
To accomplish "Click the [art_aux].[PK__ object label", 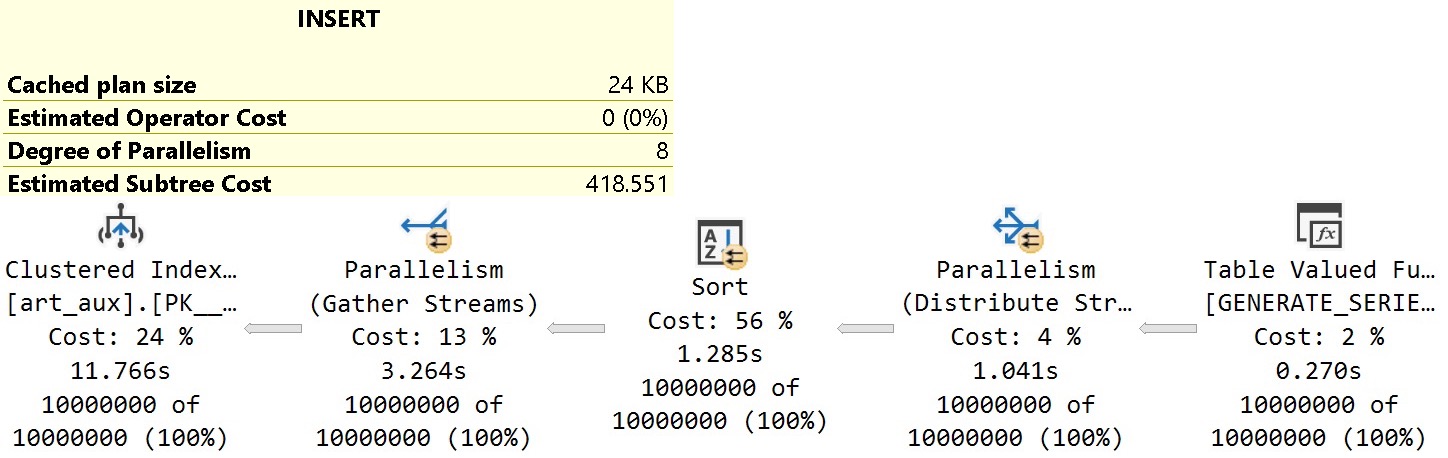I will click(x=121, y=304).
